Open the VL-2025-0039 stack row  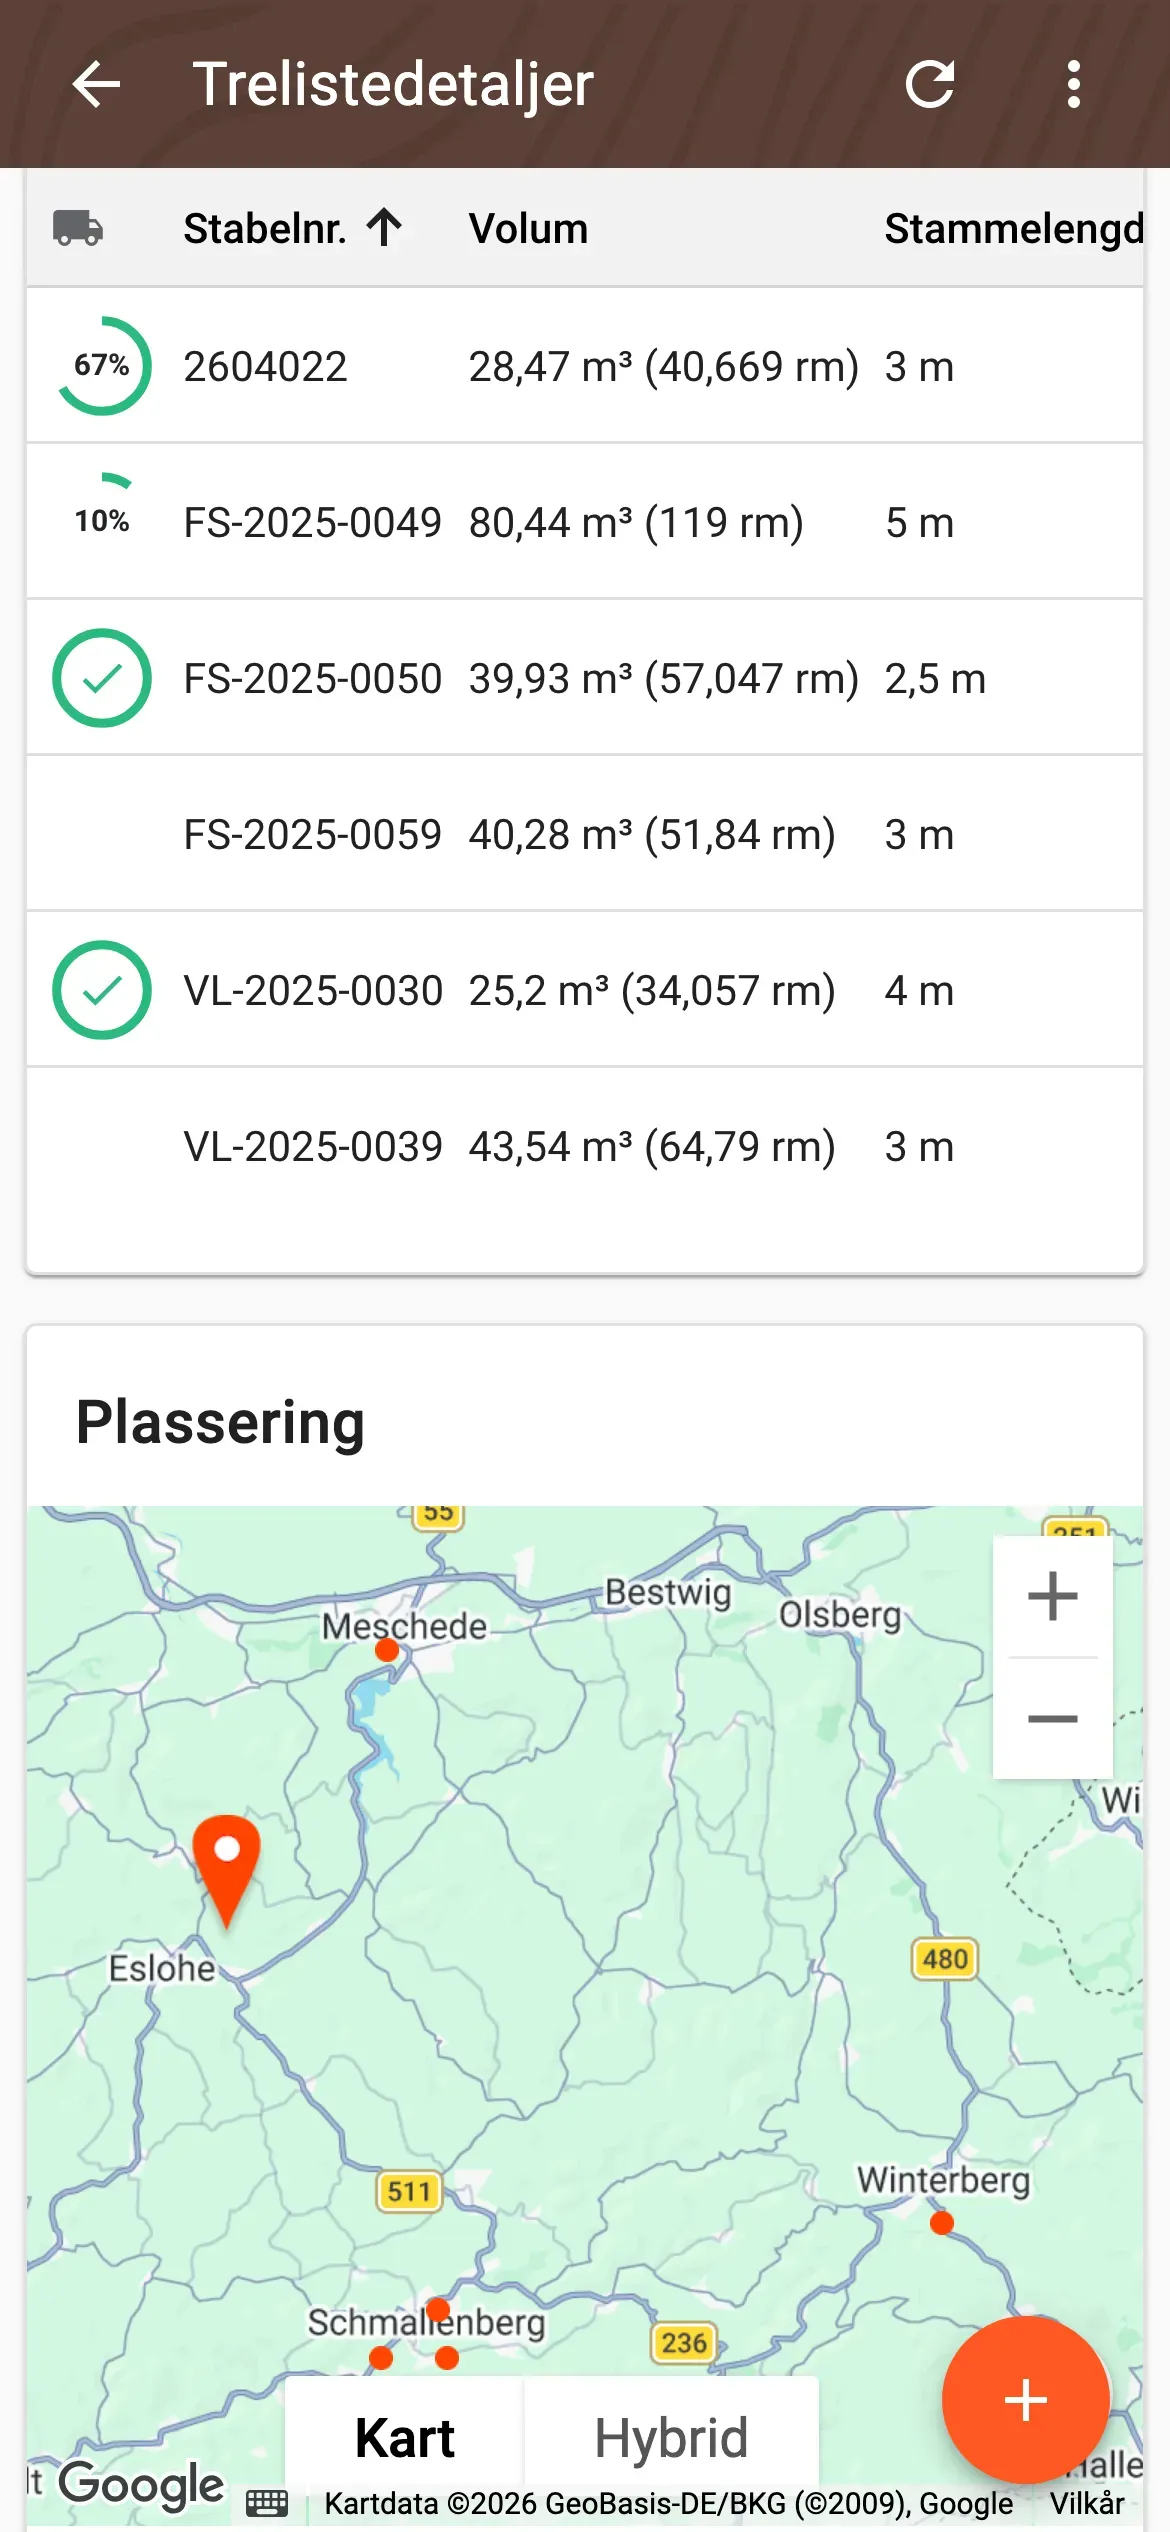pyautogui.click(x=585, y=1146)
